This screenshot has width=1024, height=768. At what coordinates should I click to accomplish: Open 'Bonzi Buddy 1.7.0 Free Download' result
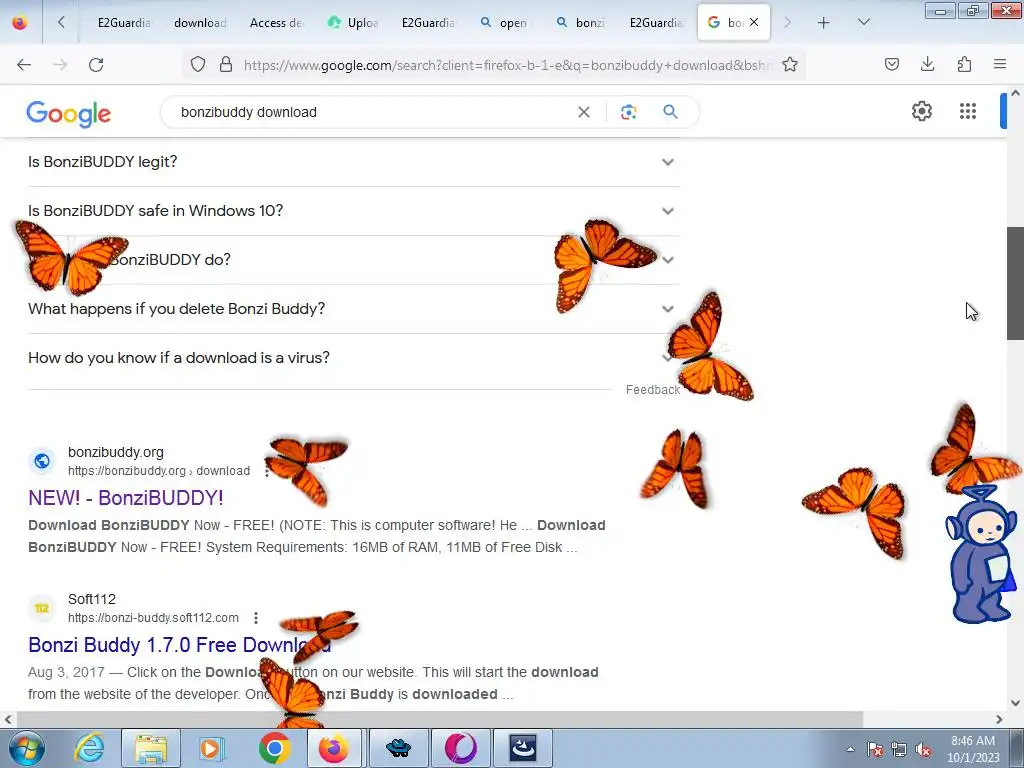pyautogui.click(x=180, y=645)
